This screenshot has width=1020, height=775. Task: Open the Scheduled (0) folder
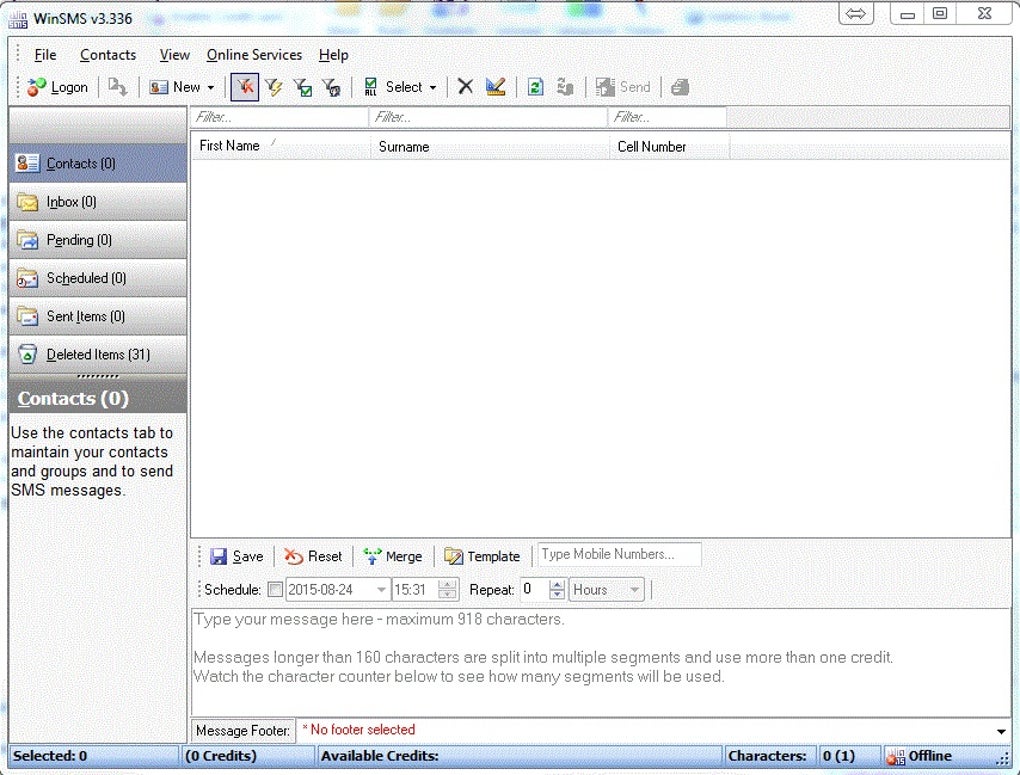[x=98, y=278]
